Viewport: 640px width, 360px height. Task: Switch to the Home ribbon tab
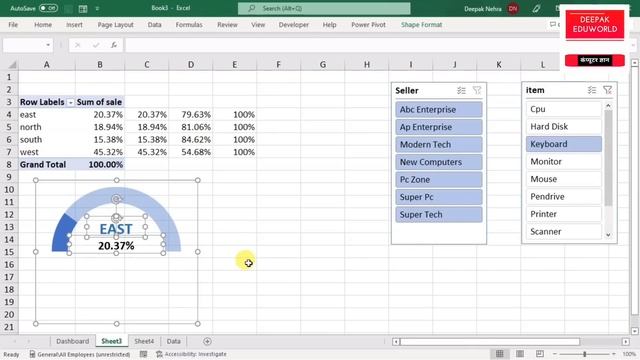coord(43,25)
